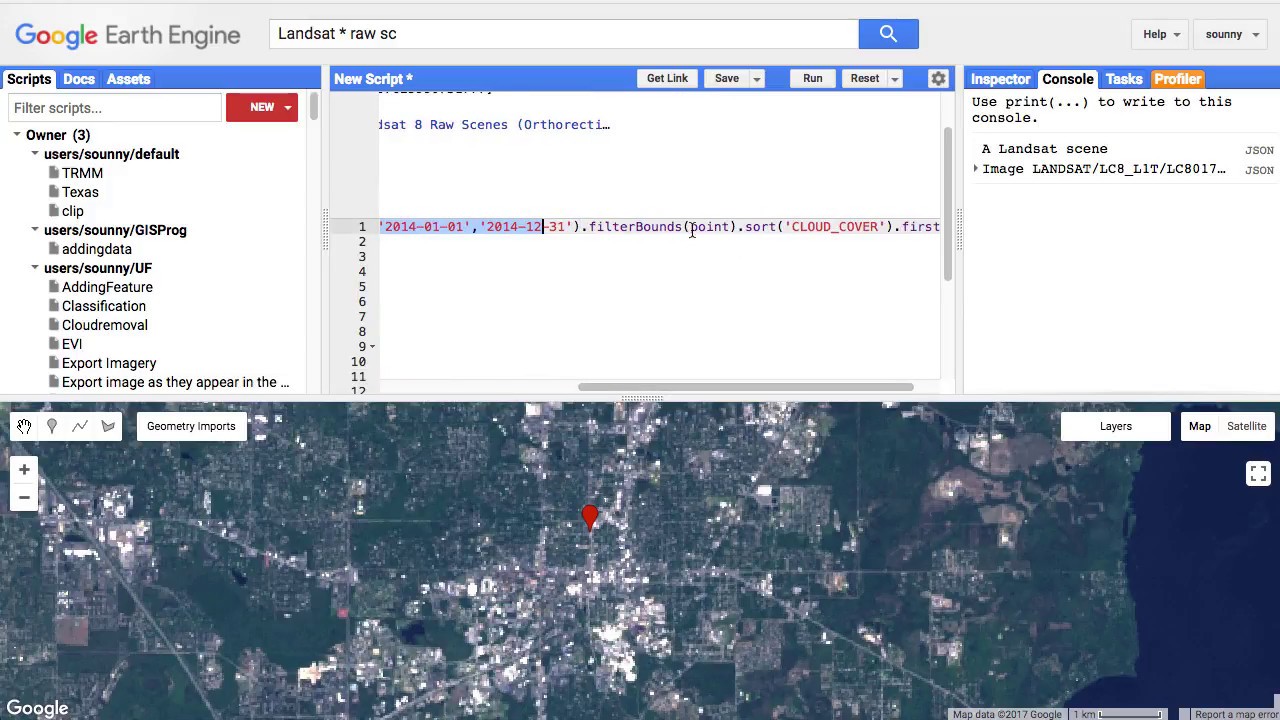Open the Profiler tab
Viewport: 1280px width, 720px height.
tap(1178, 79)
